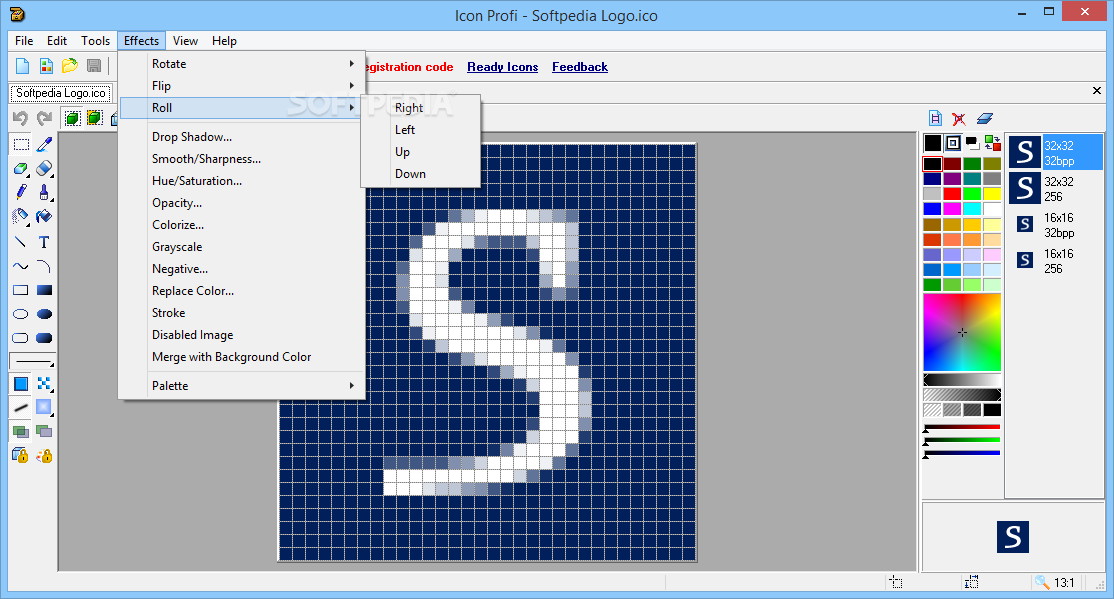Open the Tools menu
1114x599 pixels.
[x=95, y=41]
